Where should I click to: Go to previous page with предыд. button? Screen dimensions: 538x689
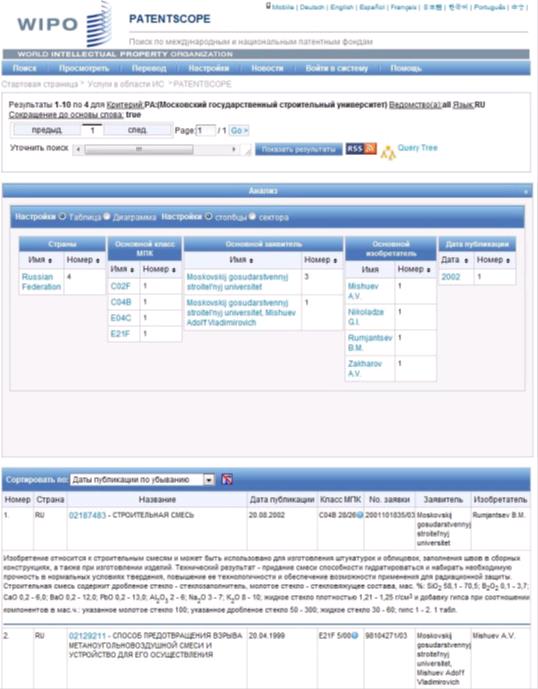(x=47, y=130)
